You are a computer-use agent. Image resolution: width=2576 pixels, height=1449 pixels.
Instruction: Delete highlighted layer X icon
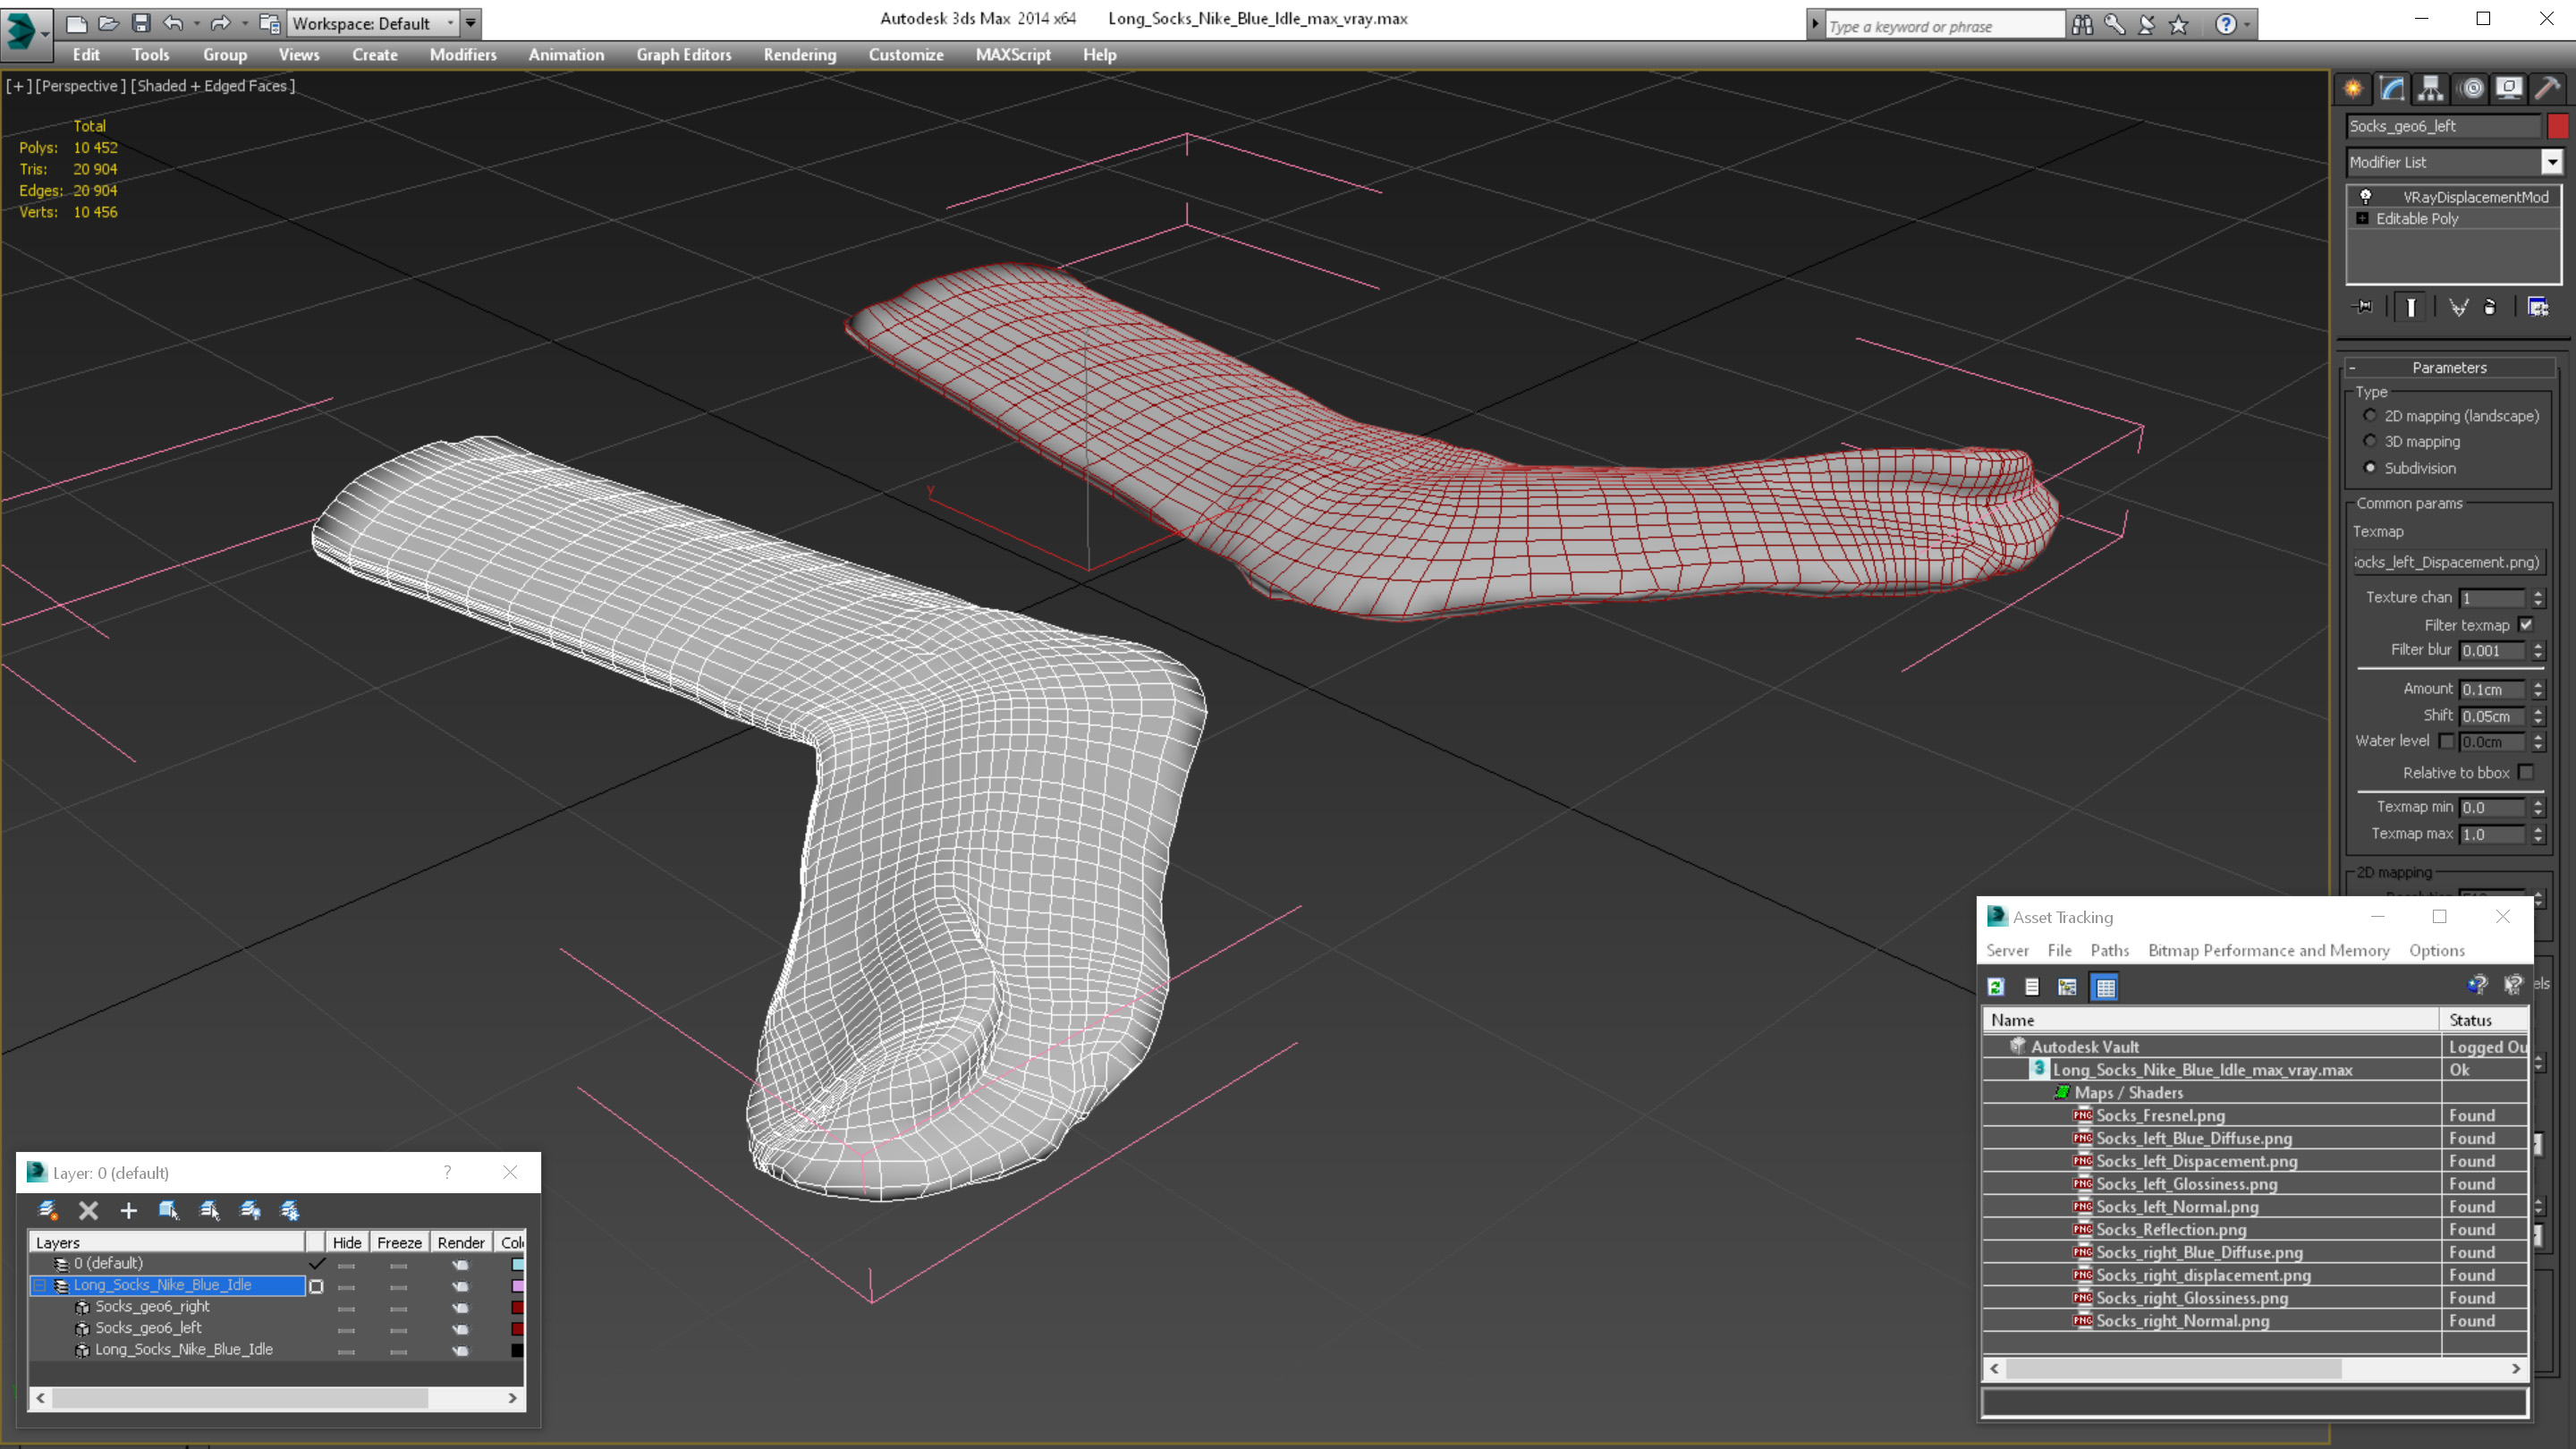88,1210
